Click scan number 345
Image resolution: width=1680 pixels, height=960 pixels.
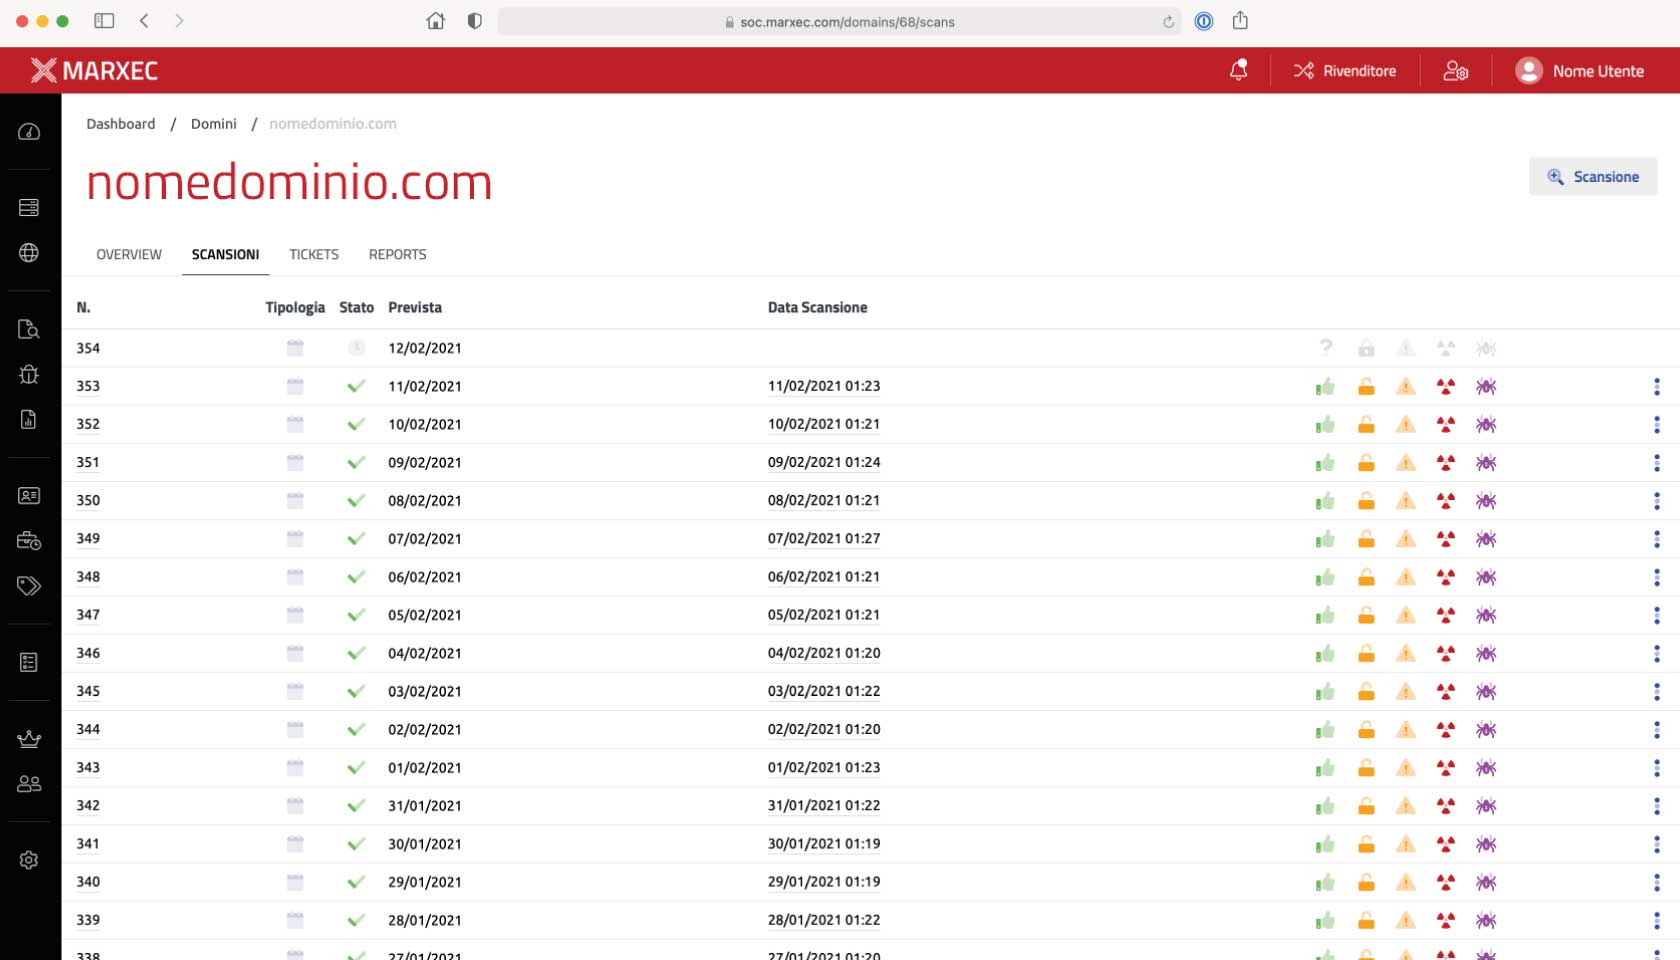coord(88,692)
